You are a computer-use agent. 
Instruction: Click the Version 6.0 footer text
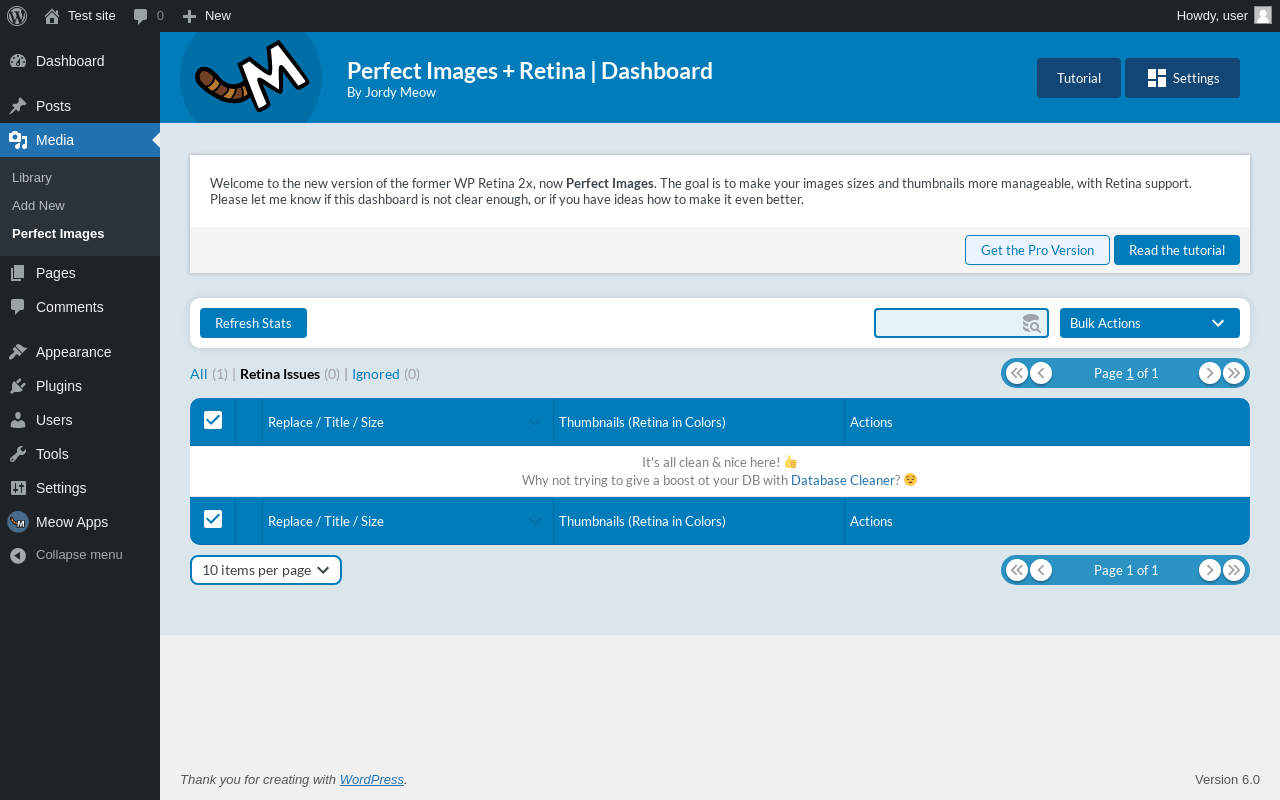coord(1227,779)
